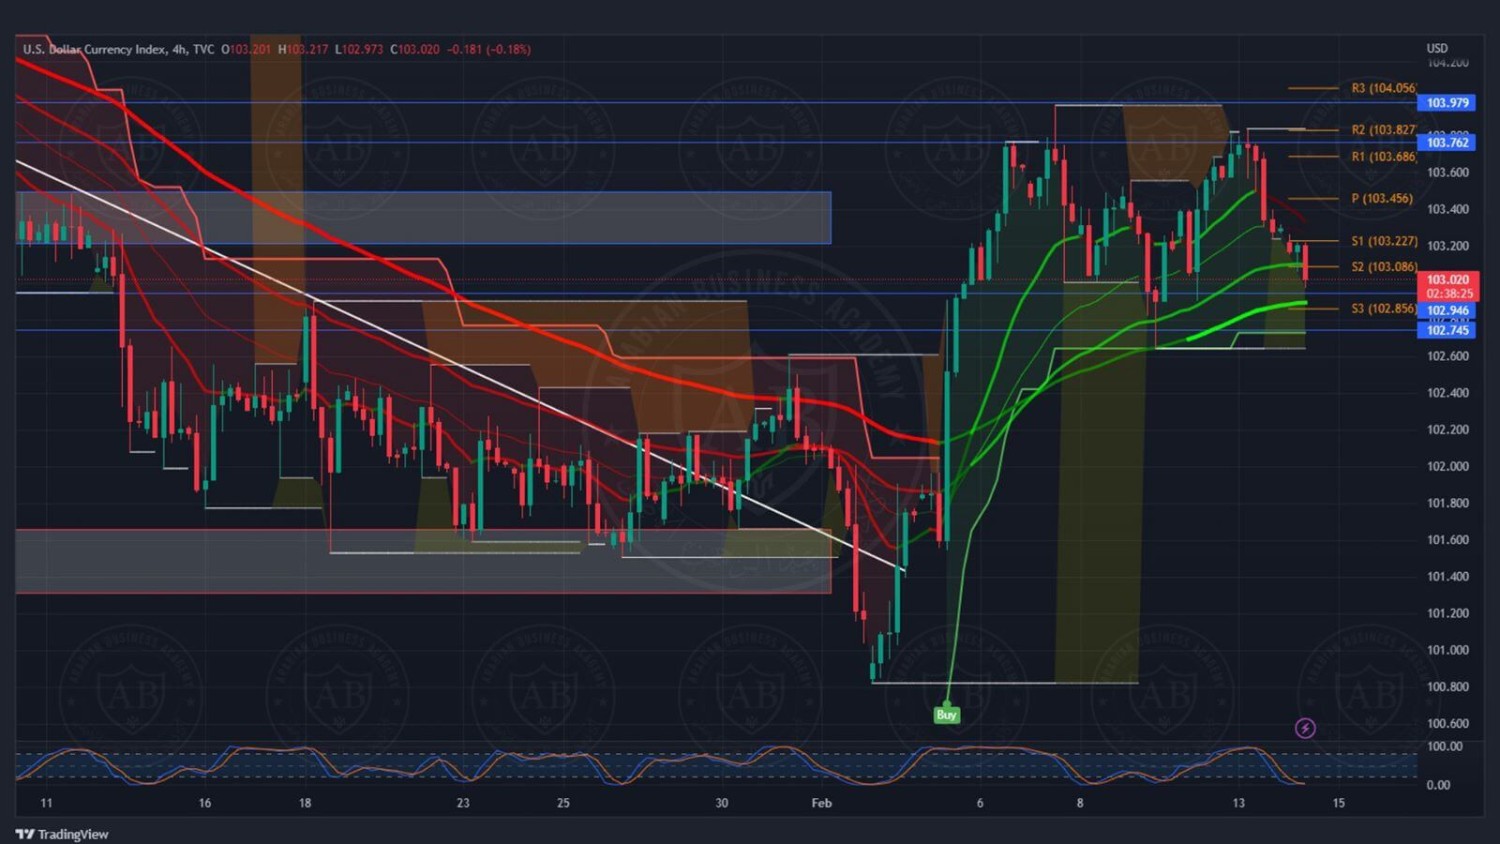Click the date 15 on the time axis
The height and width of the screenshot is (844, 1500).
[x=1339, y=803]
